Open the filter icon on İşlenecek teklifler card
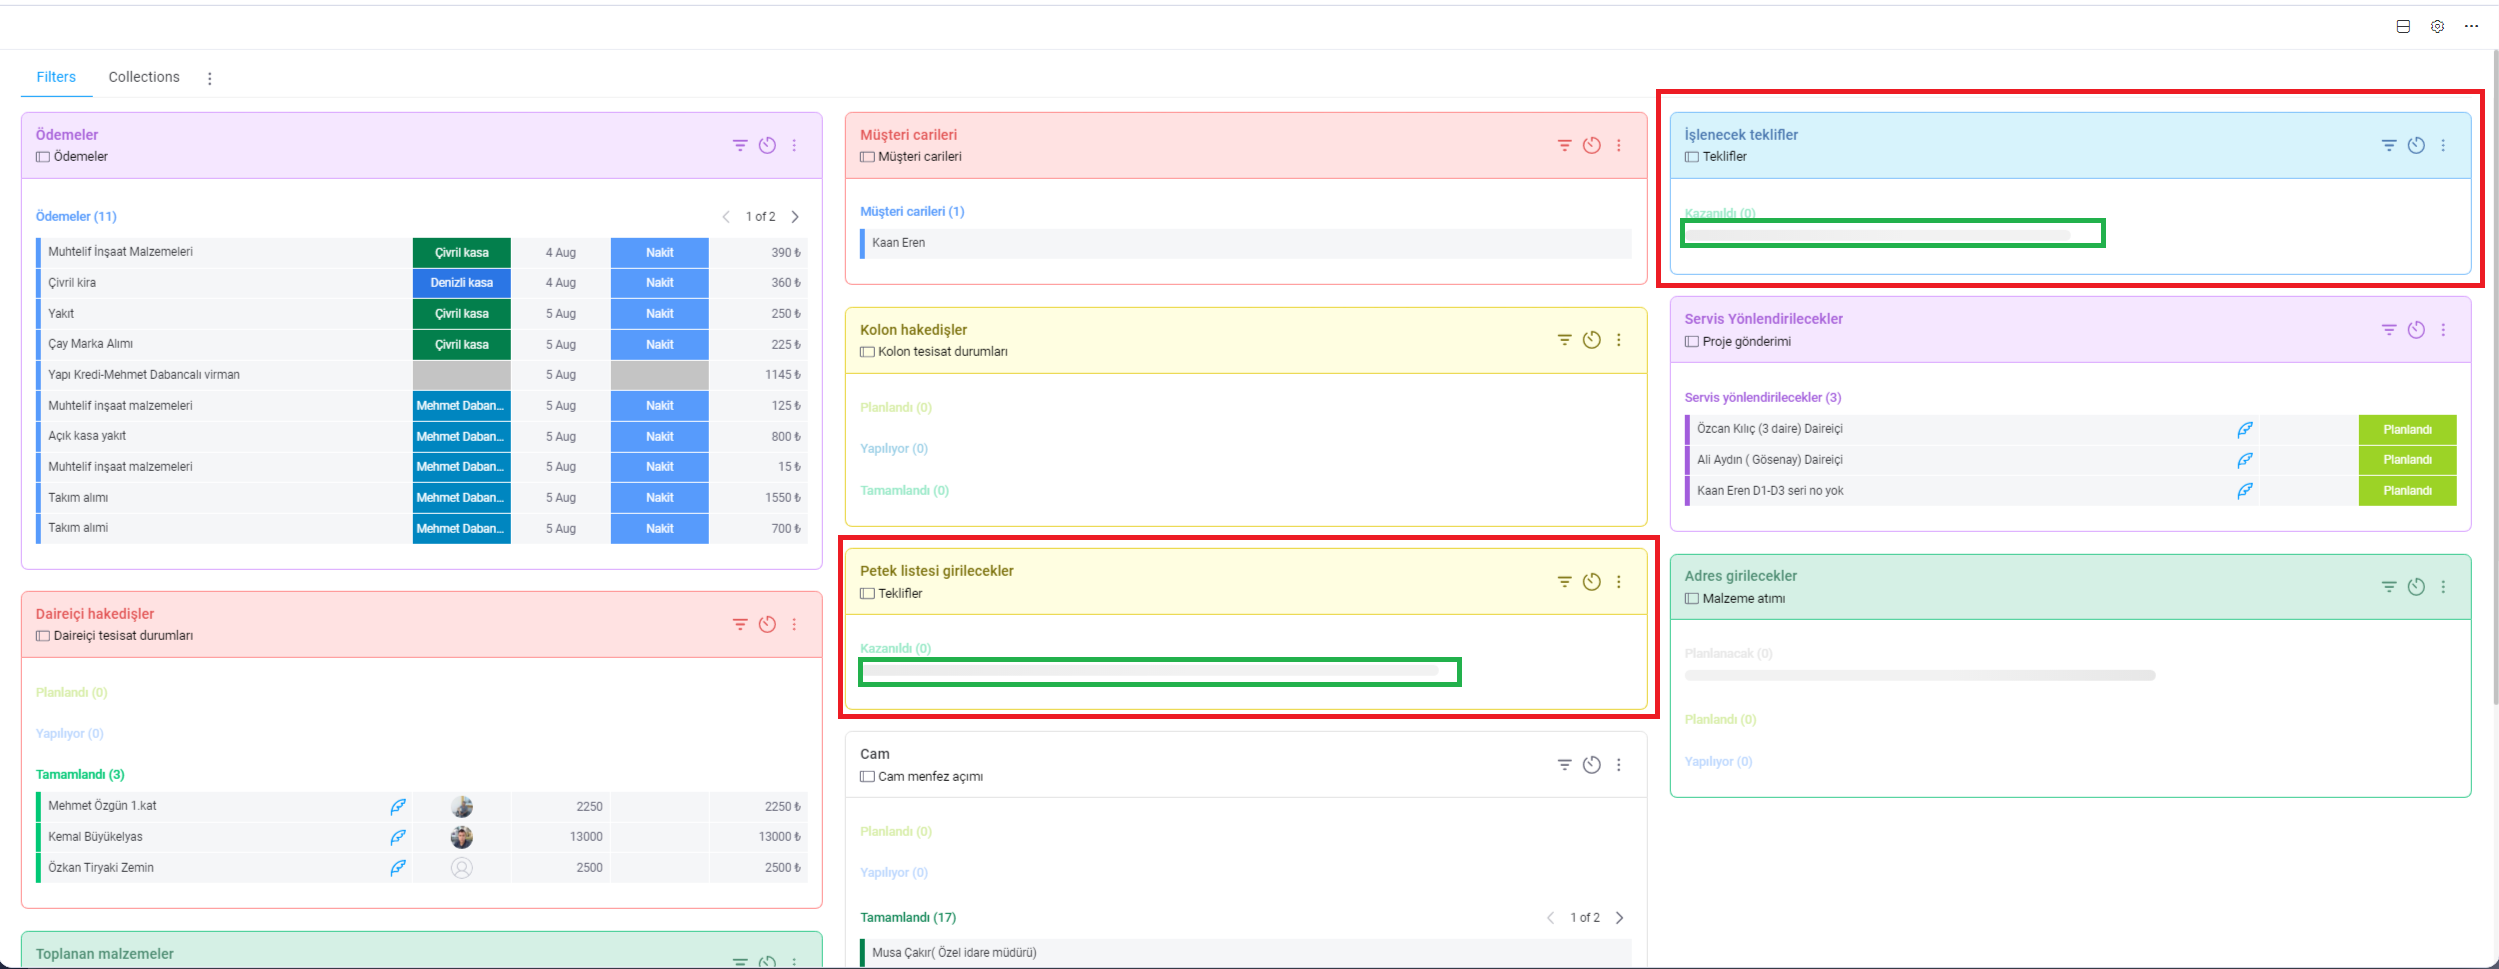Image resolution: width=2499 pixels, height=969 pixels. pos(2389,145)
